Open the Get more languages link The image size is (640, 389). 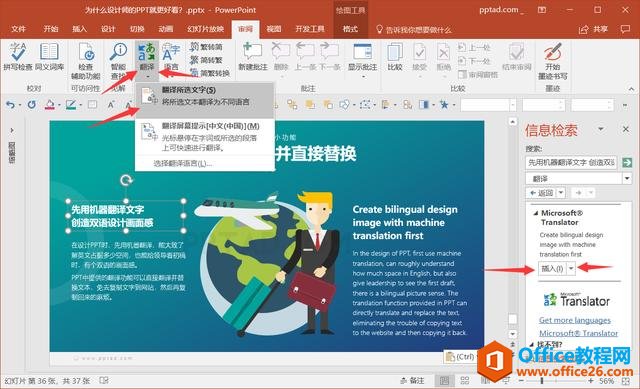(x=575, y=320)
